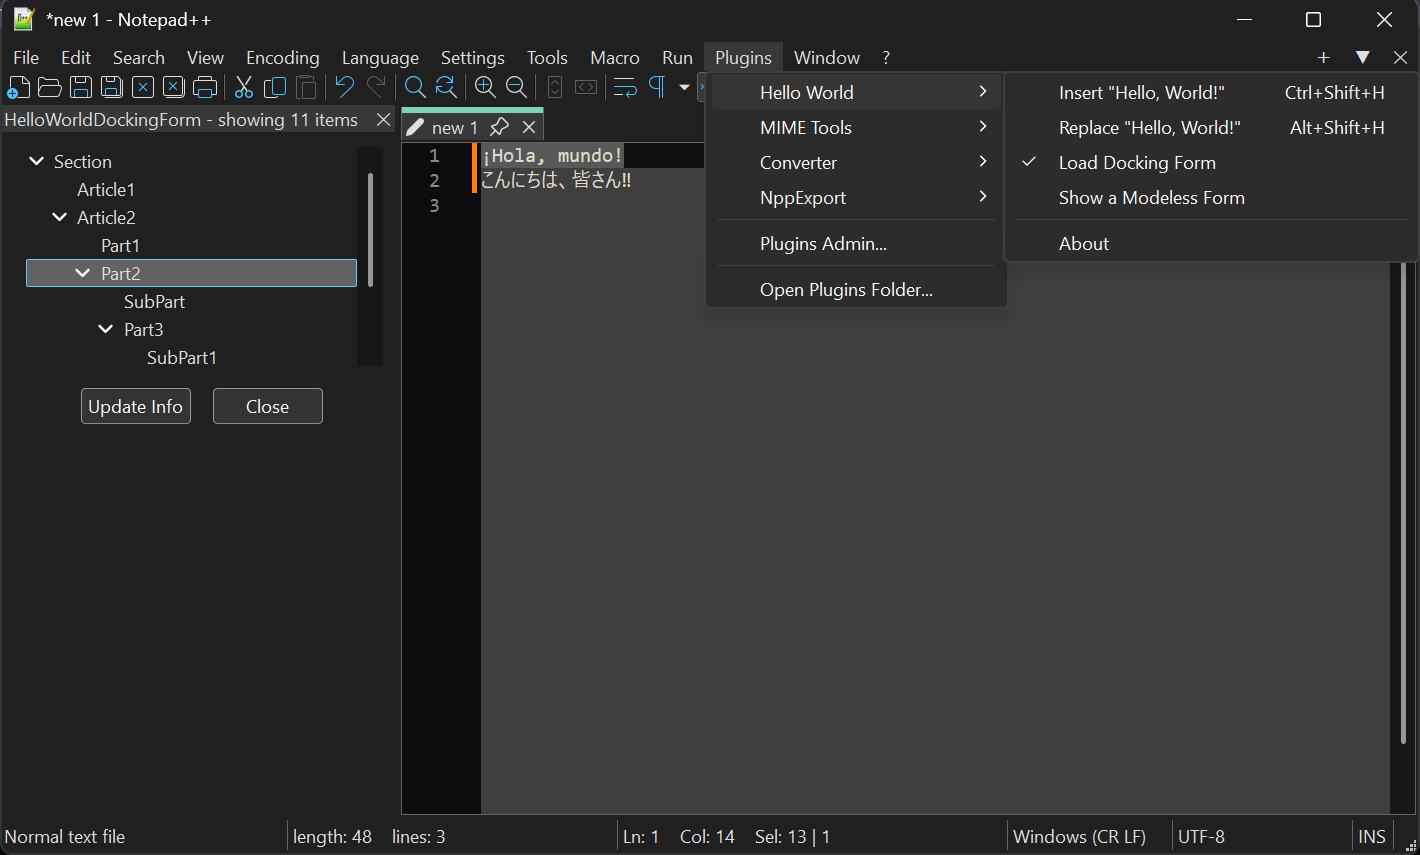Screen dimensions: 1420x855
Task: Open About in the Hello World submenu
Action: [x=1210, y=244]
